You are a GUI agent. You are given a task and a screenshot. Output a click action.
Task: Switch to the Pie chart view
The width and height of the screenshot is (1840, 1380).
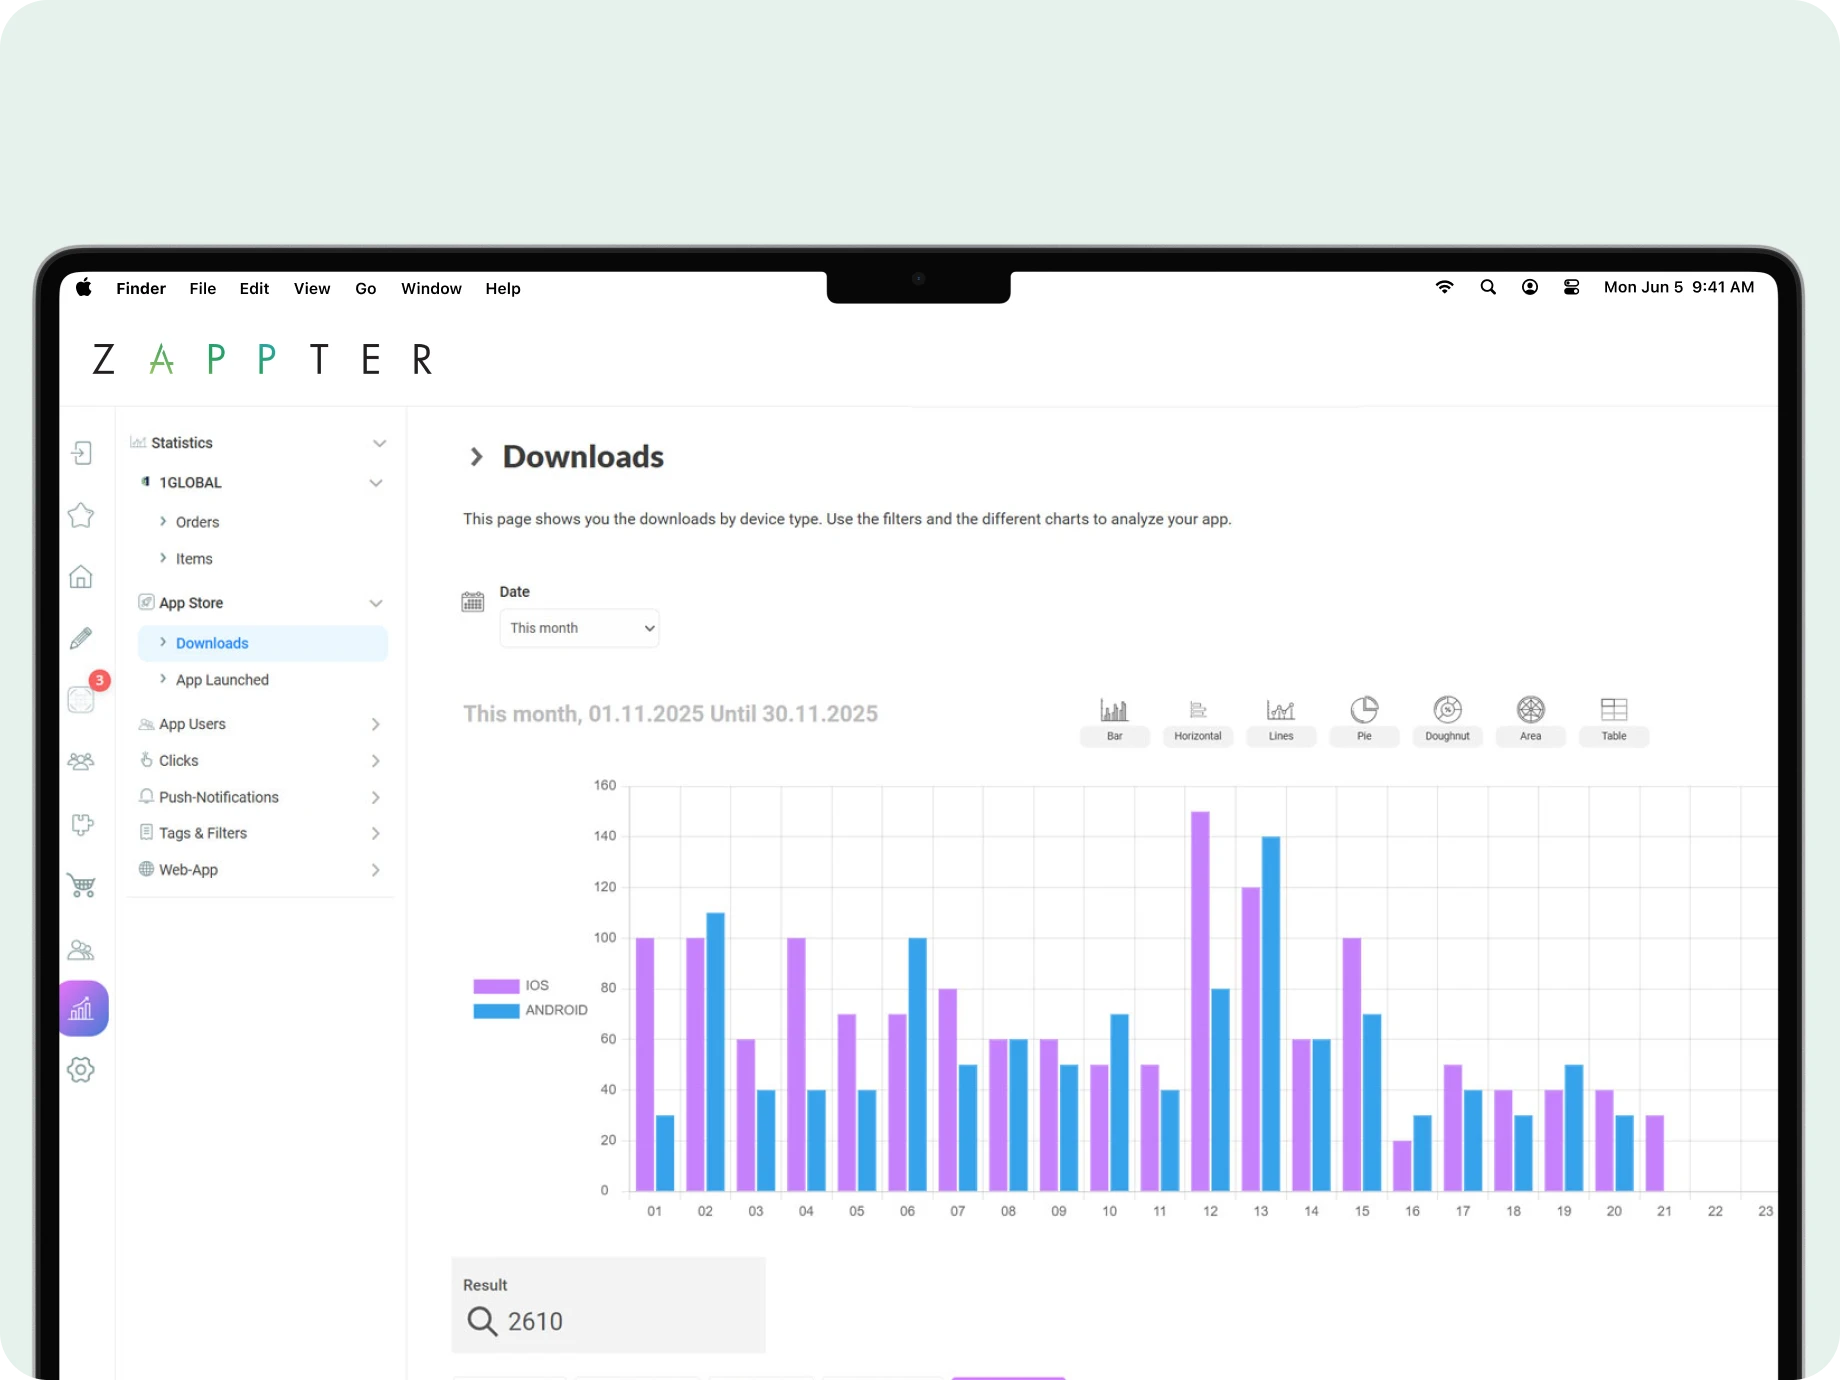click(1364, 719)
